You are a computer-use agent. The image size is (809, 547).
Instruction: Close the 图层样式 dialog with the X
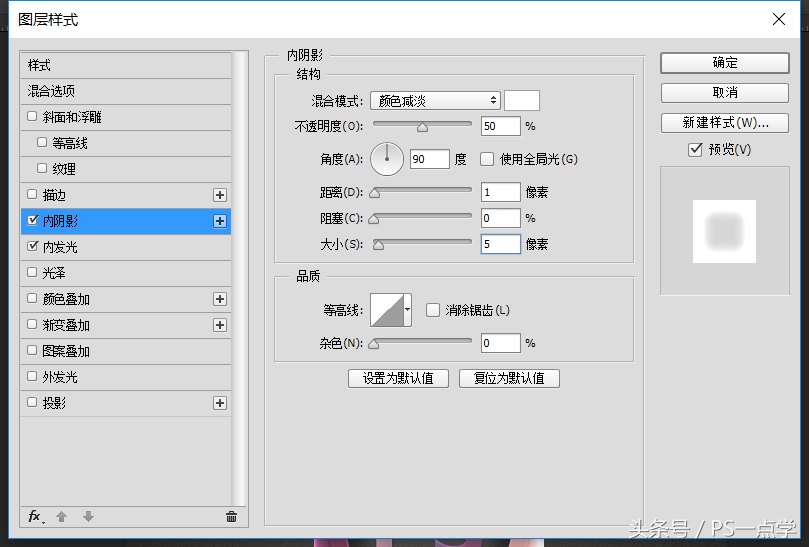pyautogui.click(x=779, y=19)
